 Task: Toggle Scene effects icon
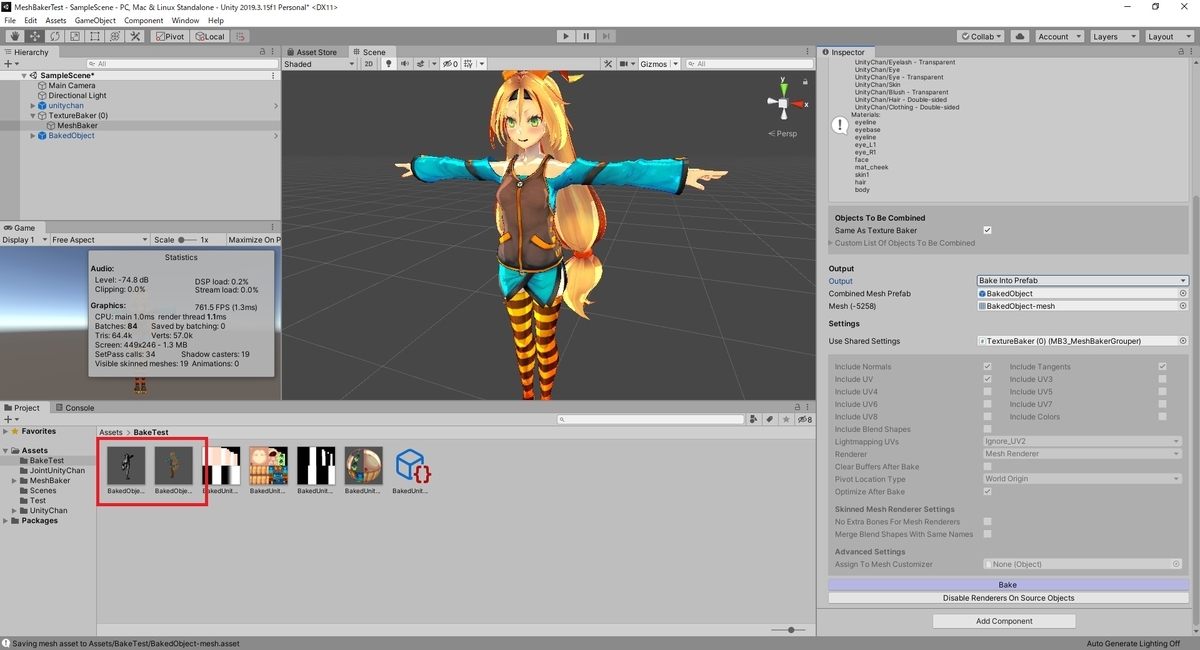point(422,64)
